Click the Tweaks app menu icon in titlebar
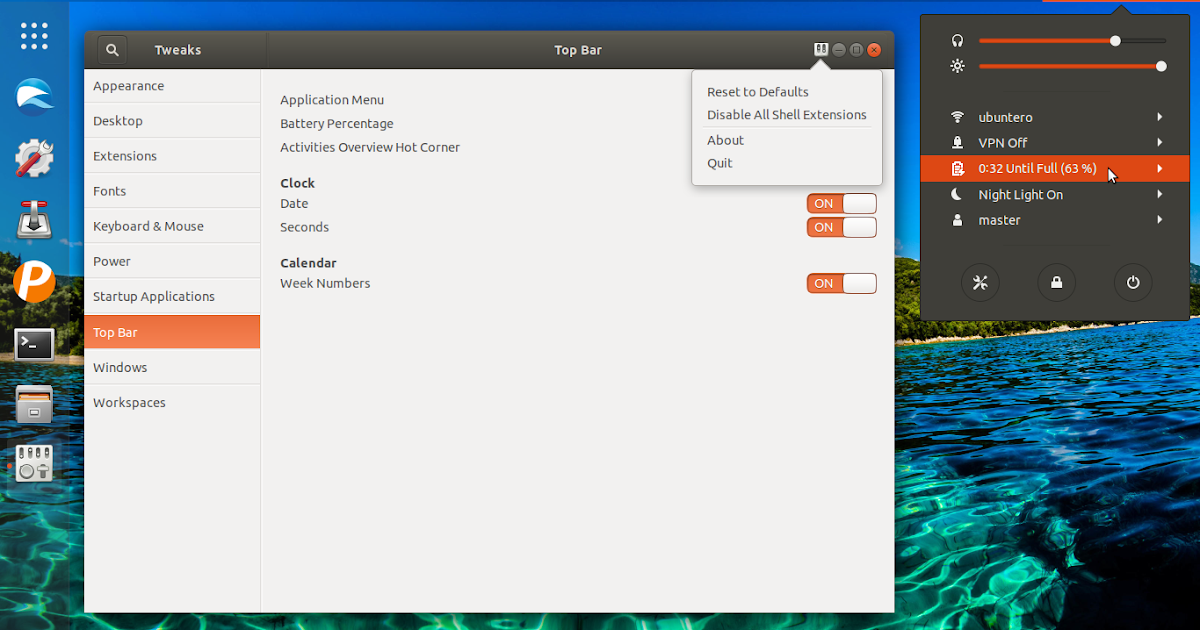The height and width of the screenshot is (630, 1200). point(821,49)
